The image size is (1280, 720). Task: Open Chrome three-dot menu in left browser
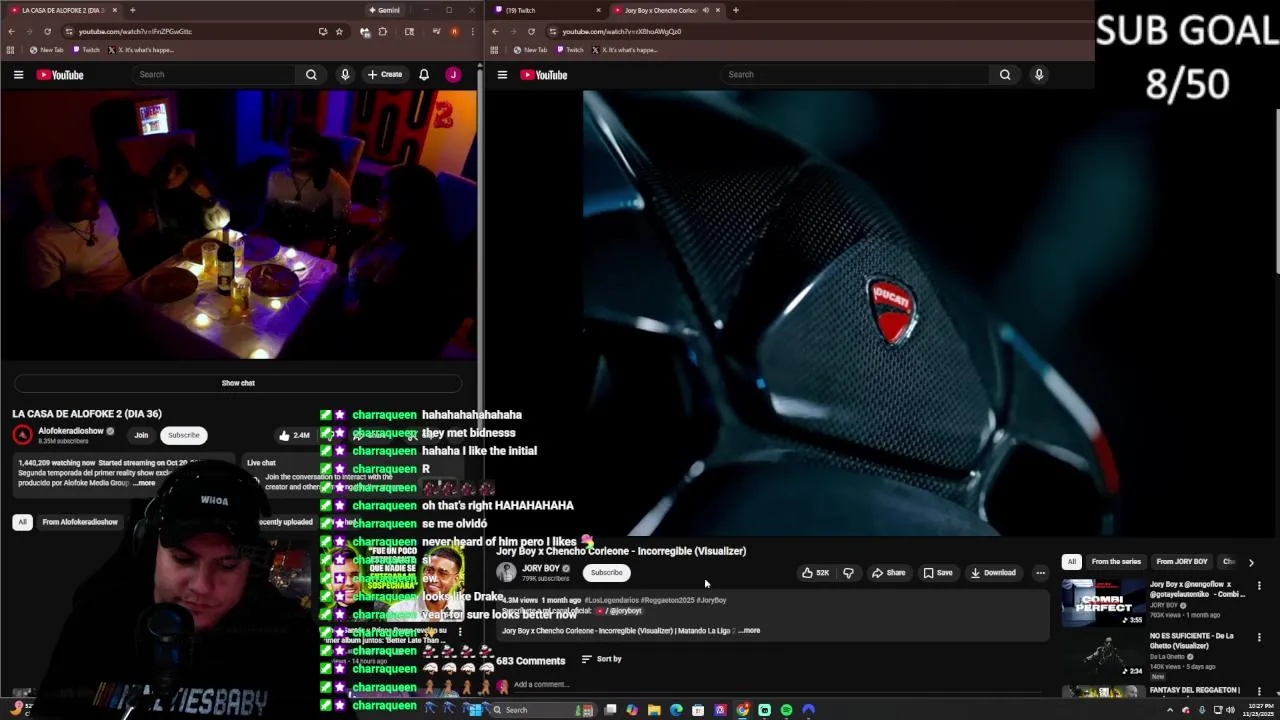[x=472, y=31]
